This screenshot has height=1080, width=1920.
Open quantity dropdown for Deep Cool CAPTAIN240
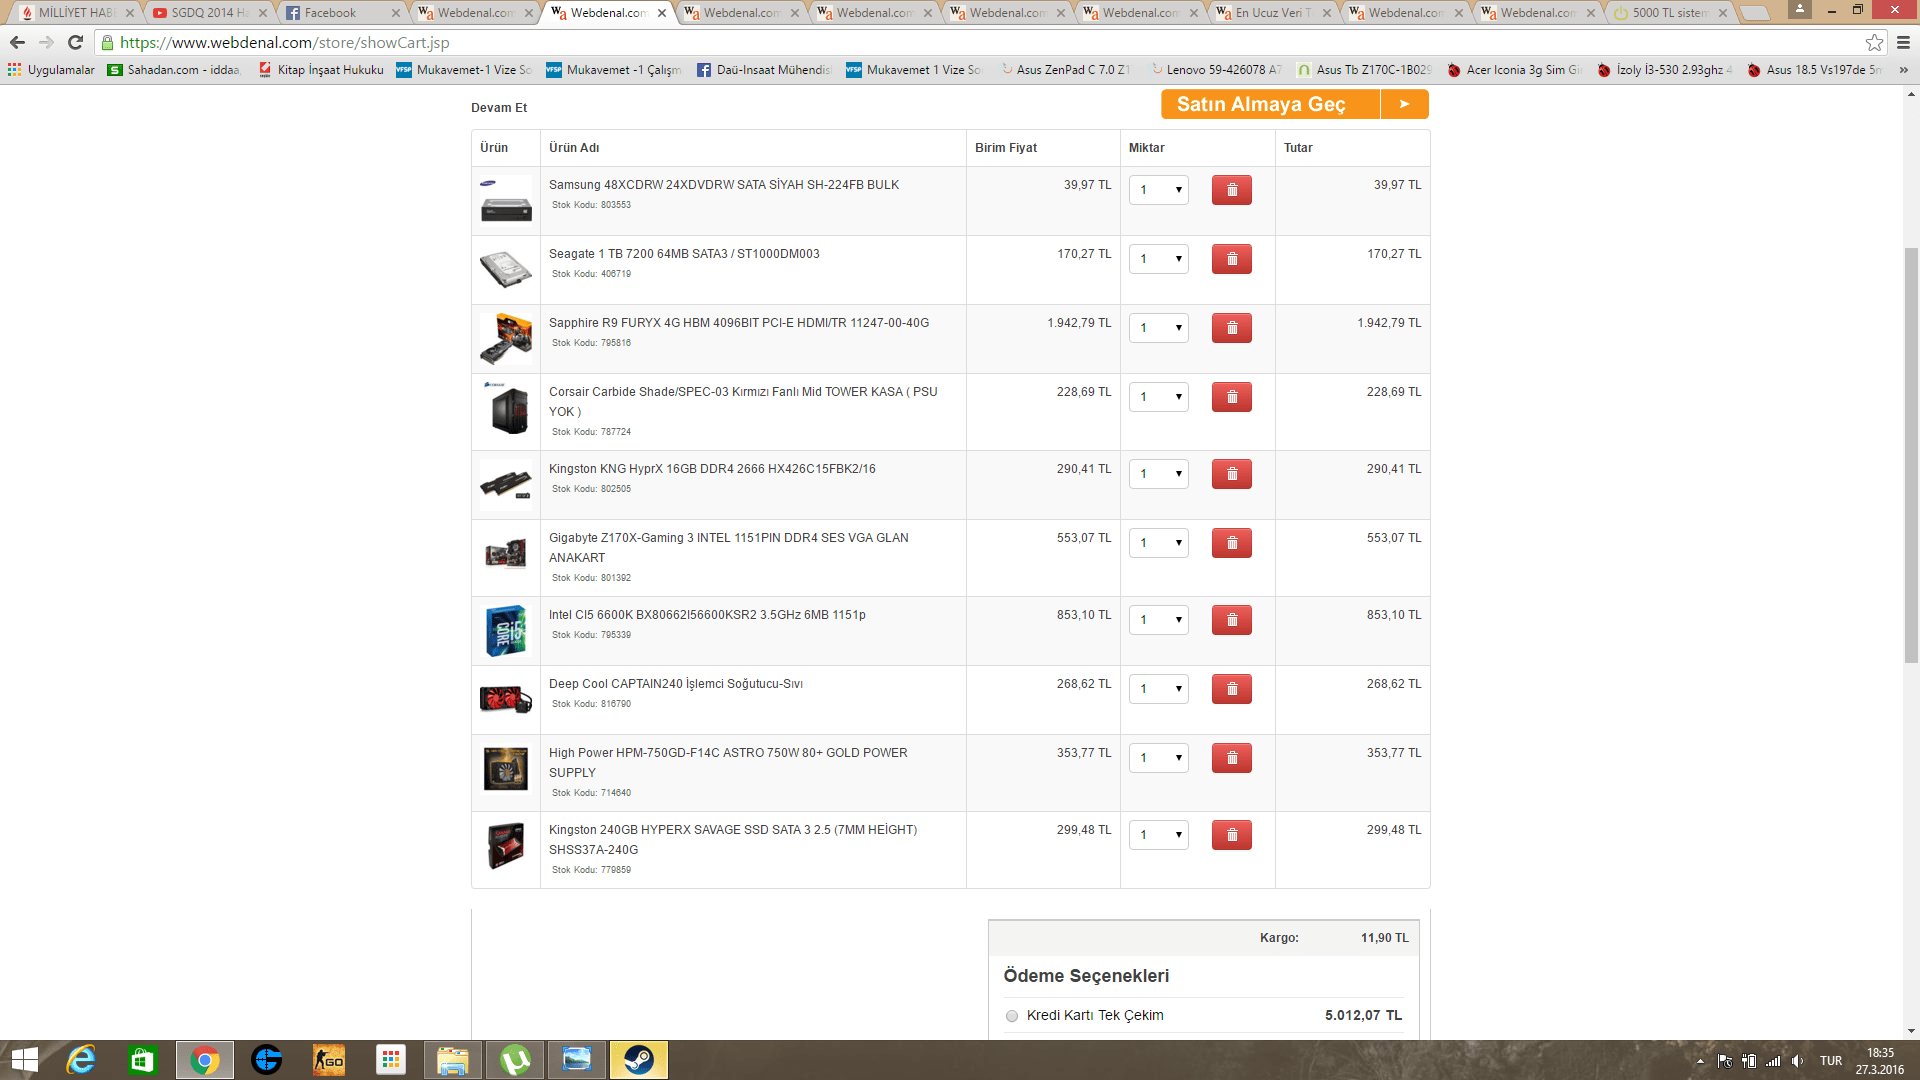pos(1158,689)
